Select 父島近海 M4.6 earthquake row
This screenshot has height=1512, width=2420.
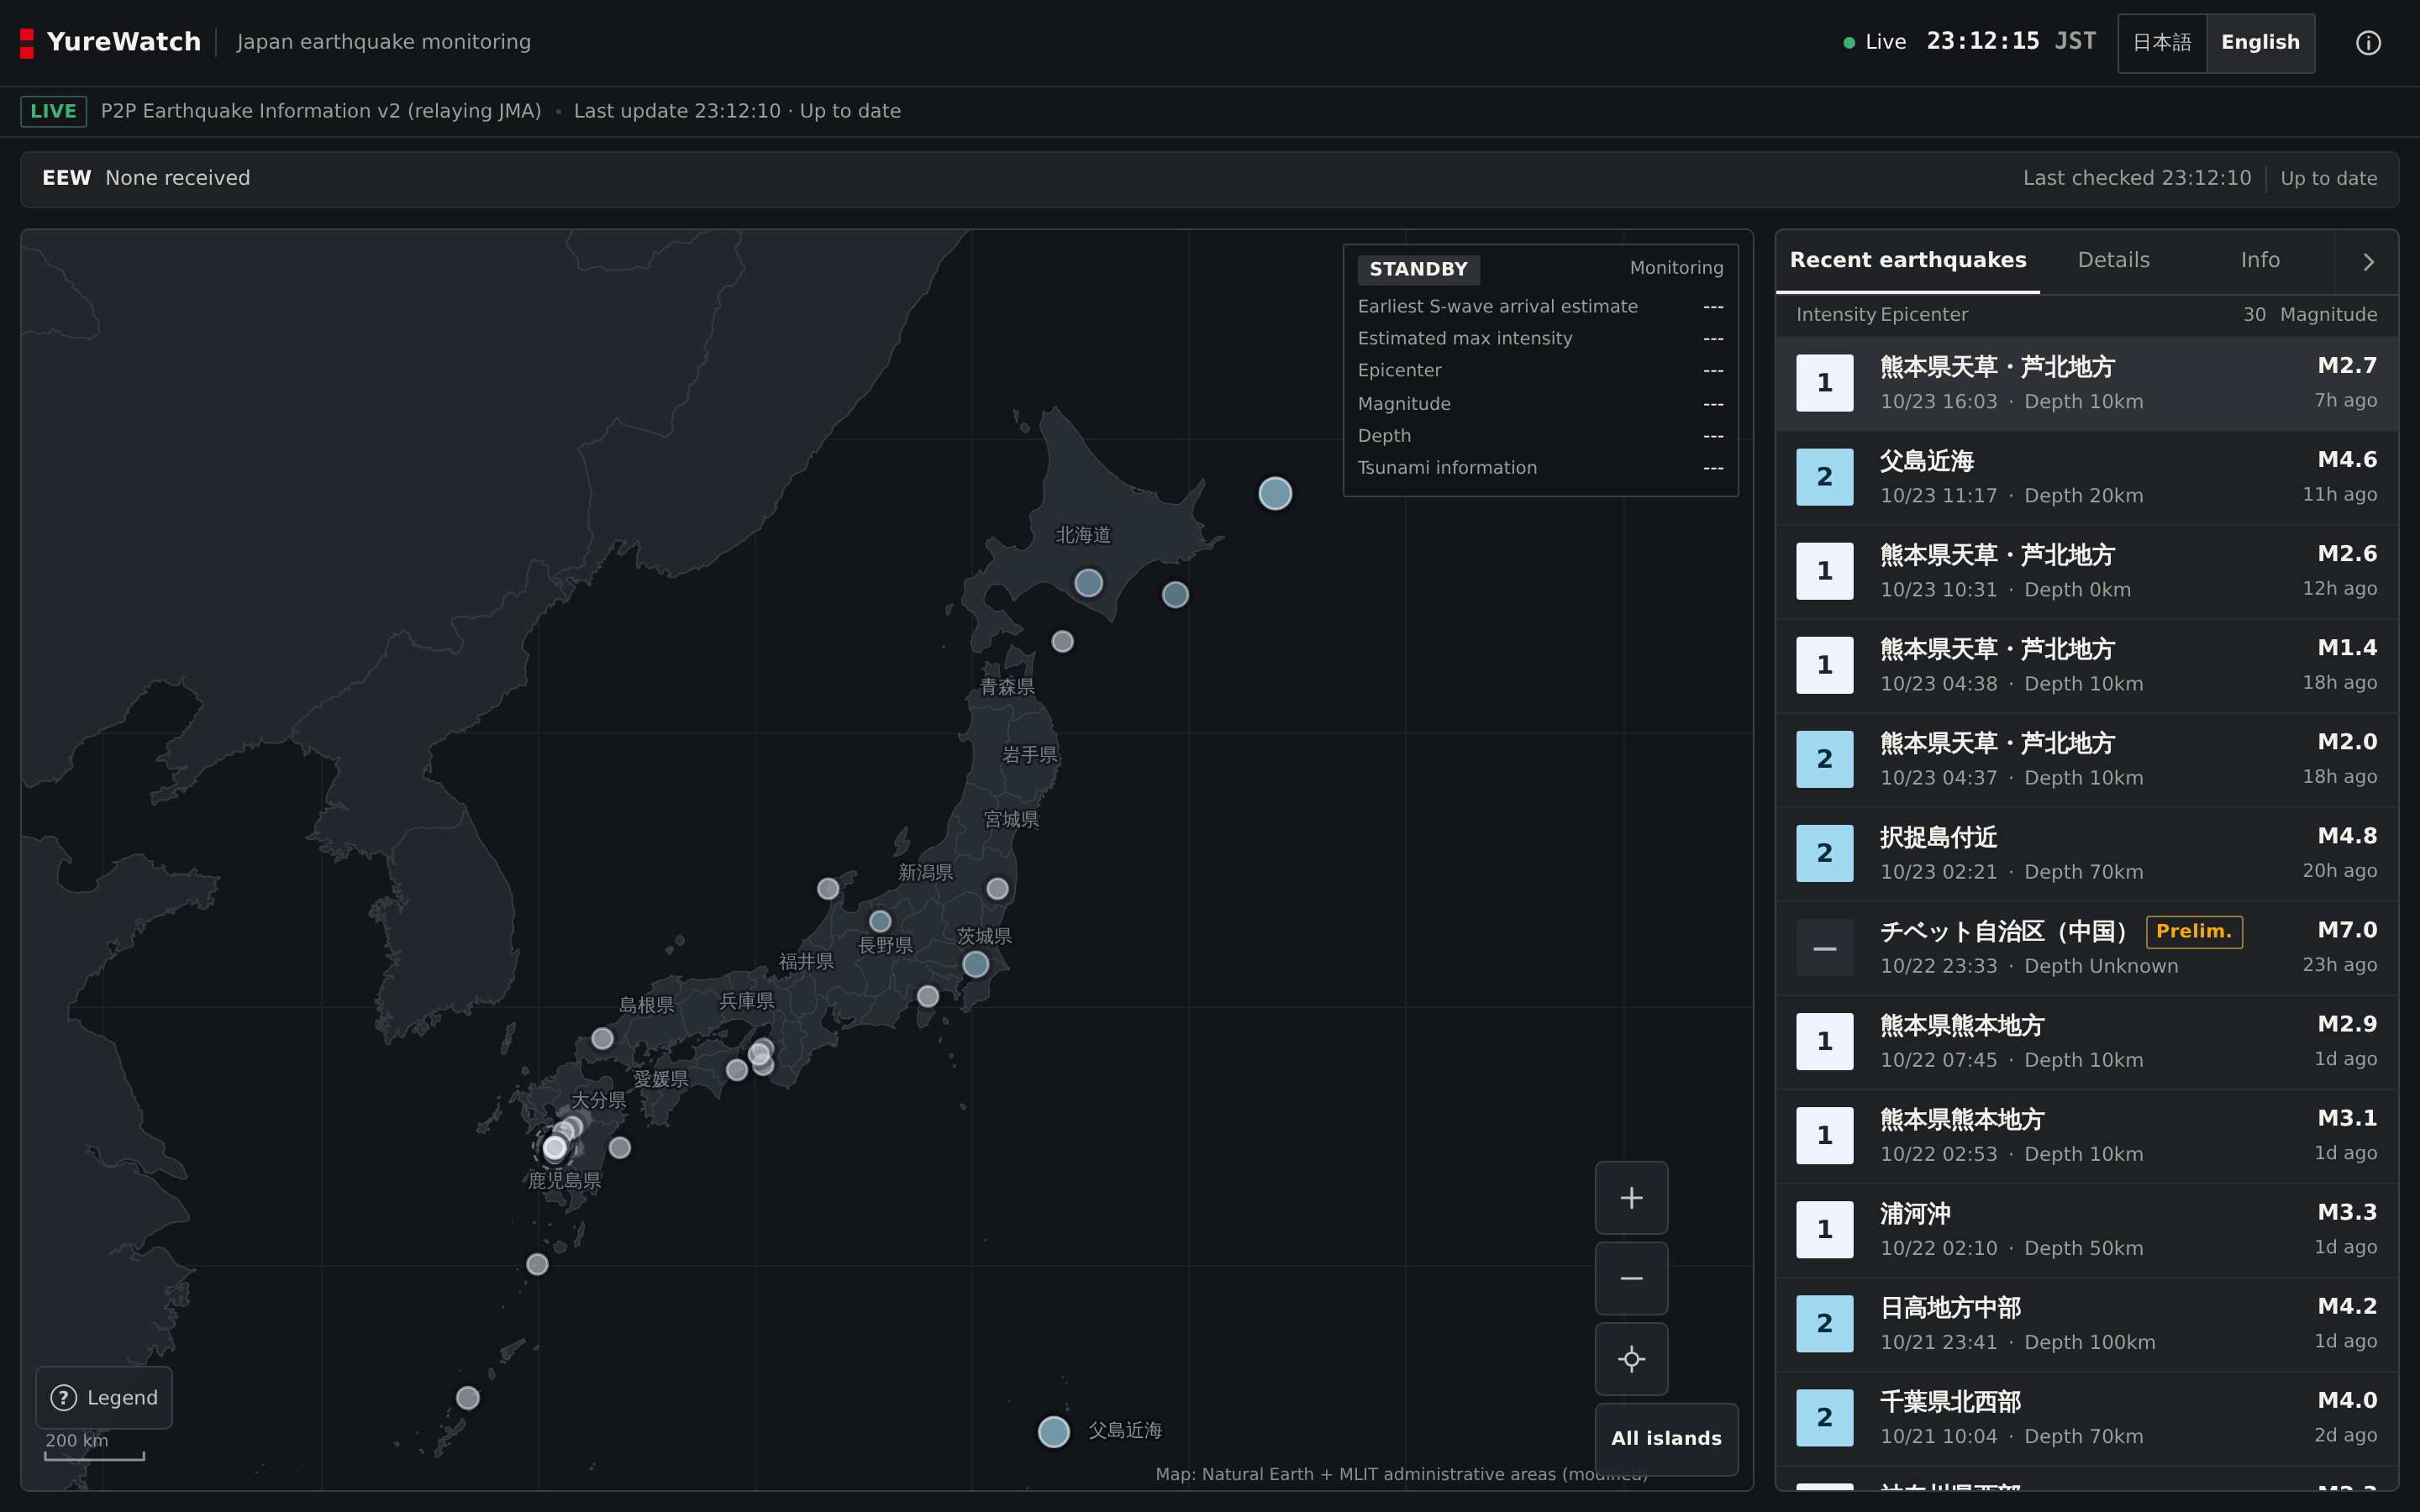point(2086,477)
